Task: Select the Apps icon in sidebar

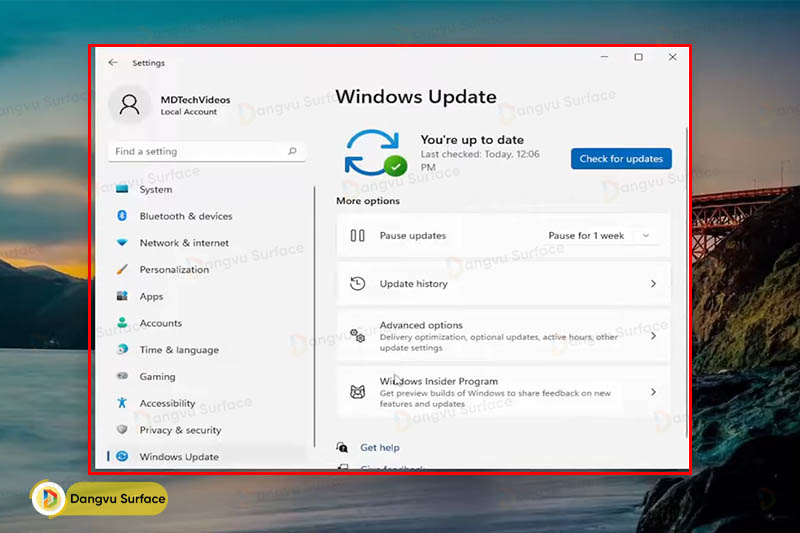Action: click(122, 296)
